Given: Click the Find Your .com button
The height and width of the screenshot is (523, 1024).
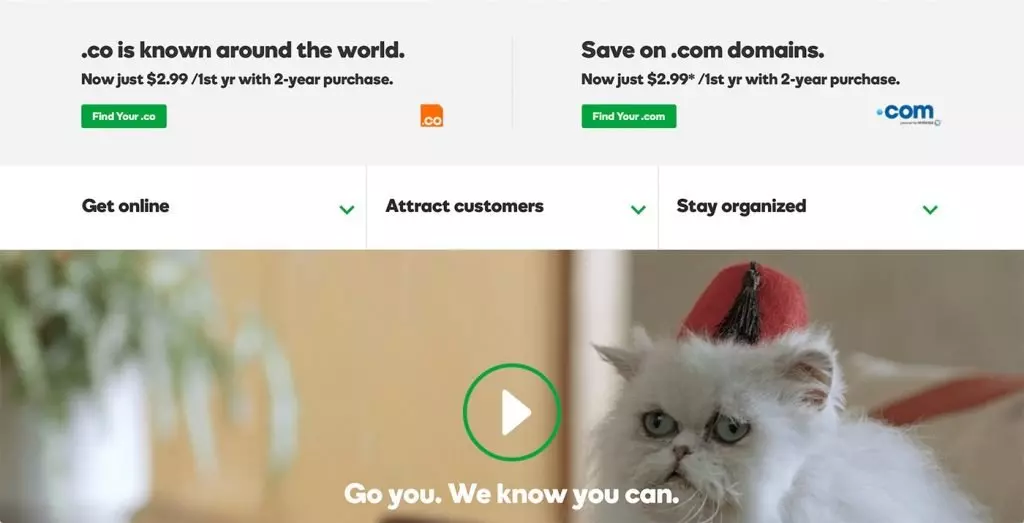Looking at the screenshot, I should [629, 116].
